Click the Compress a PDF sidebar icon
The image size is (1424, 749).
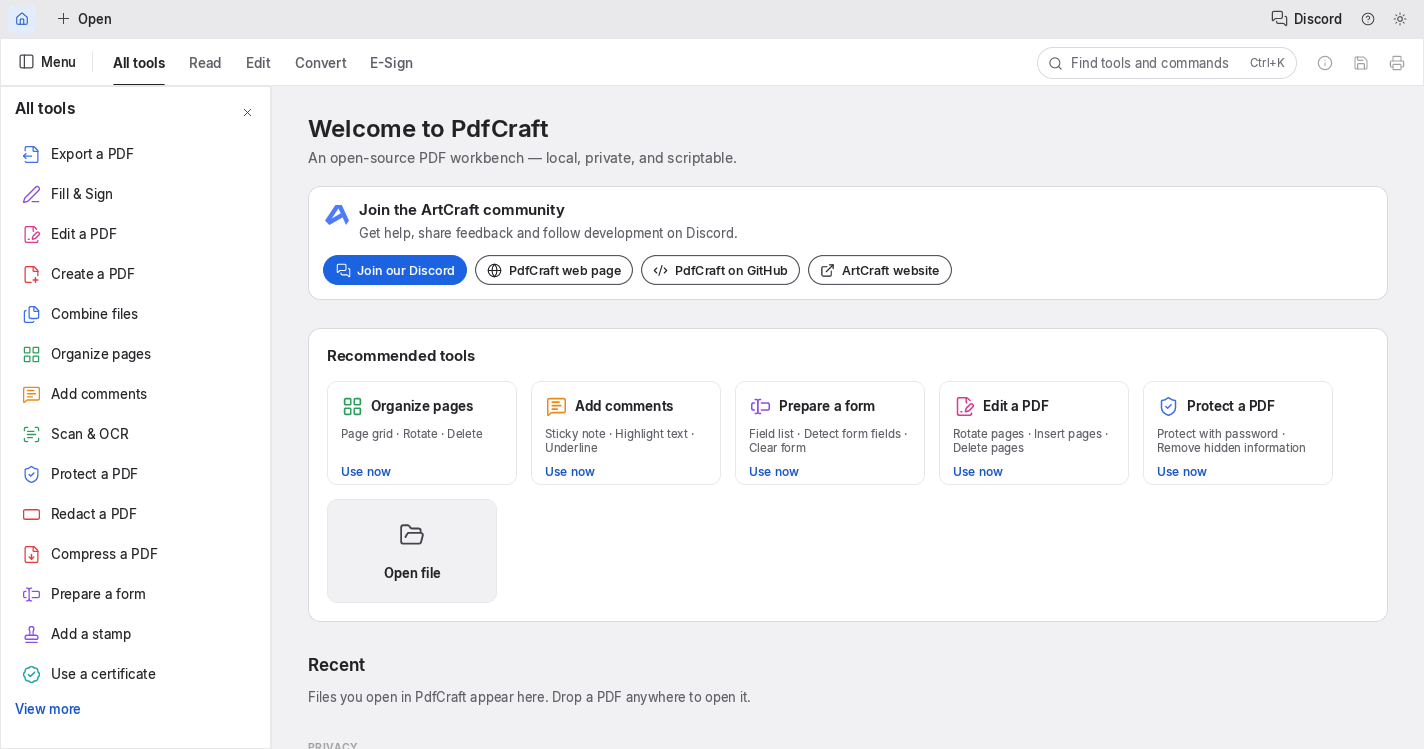(x=31, y=554)
